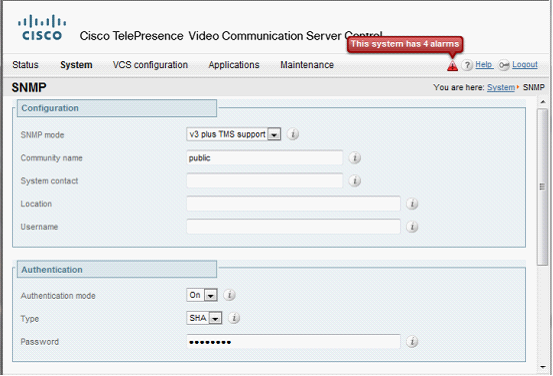Click the Username input field

(x=293, y=227)
